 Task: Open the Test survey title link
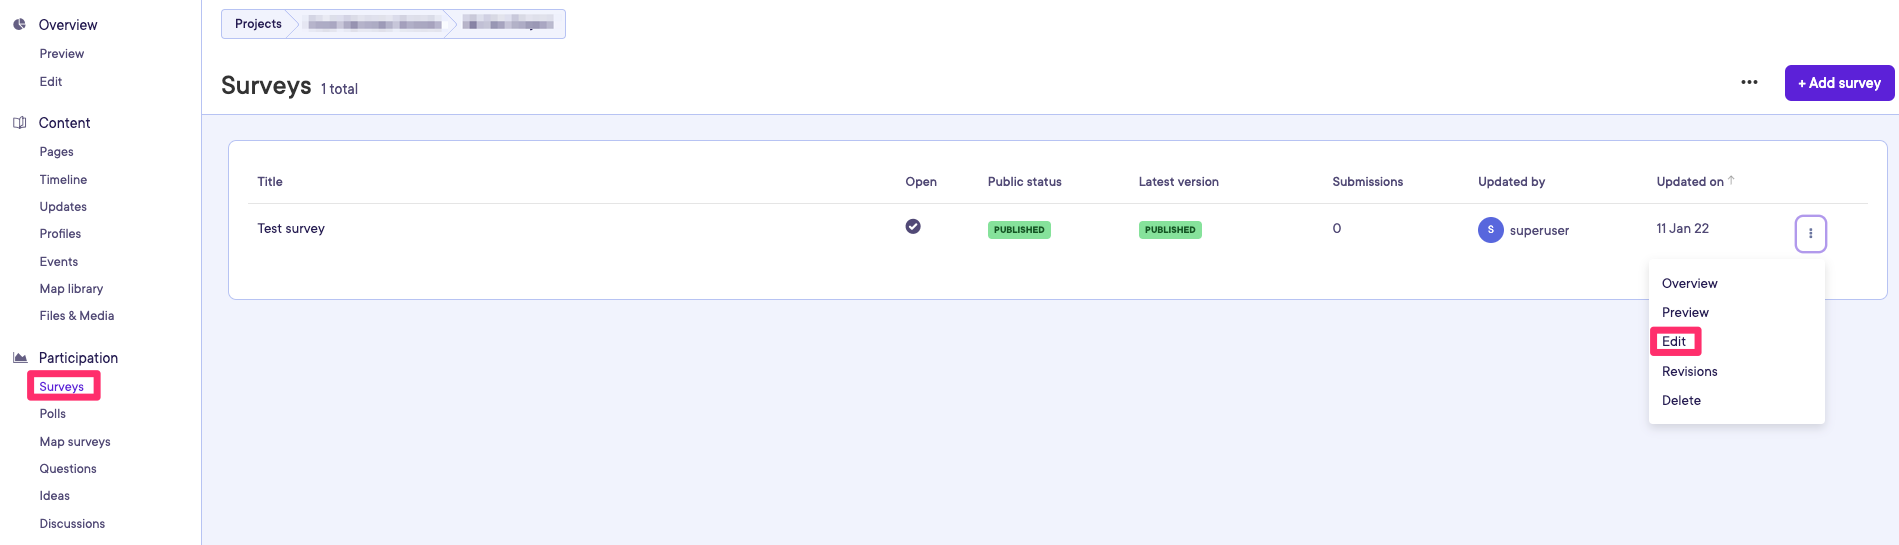(291, 229)
